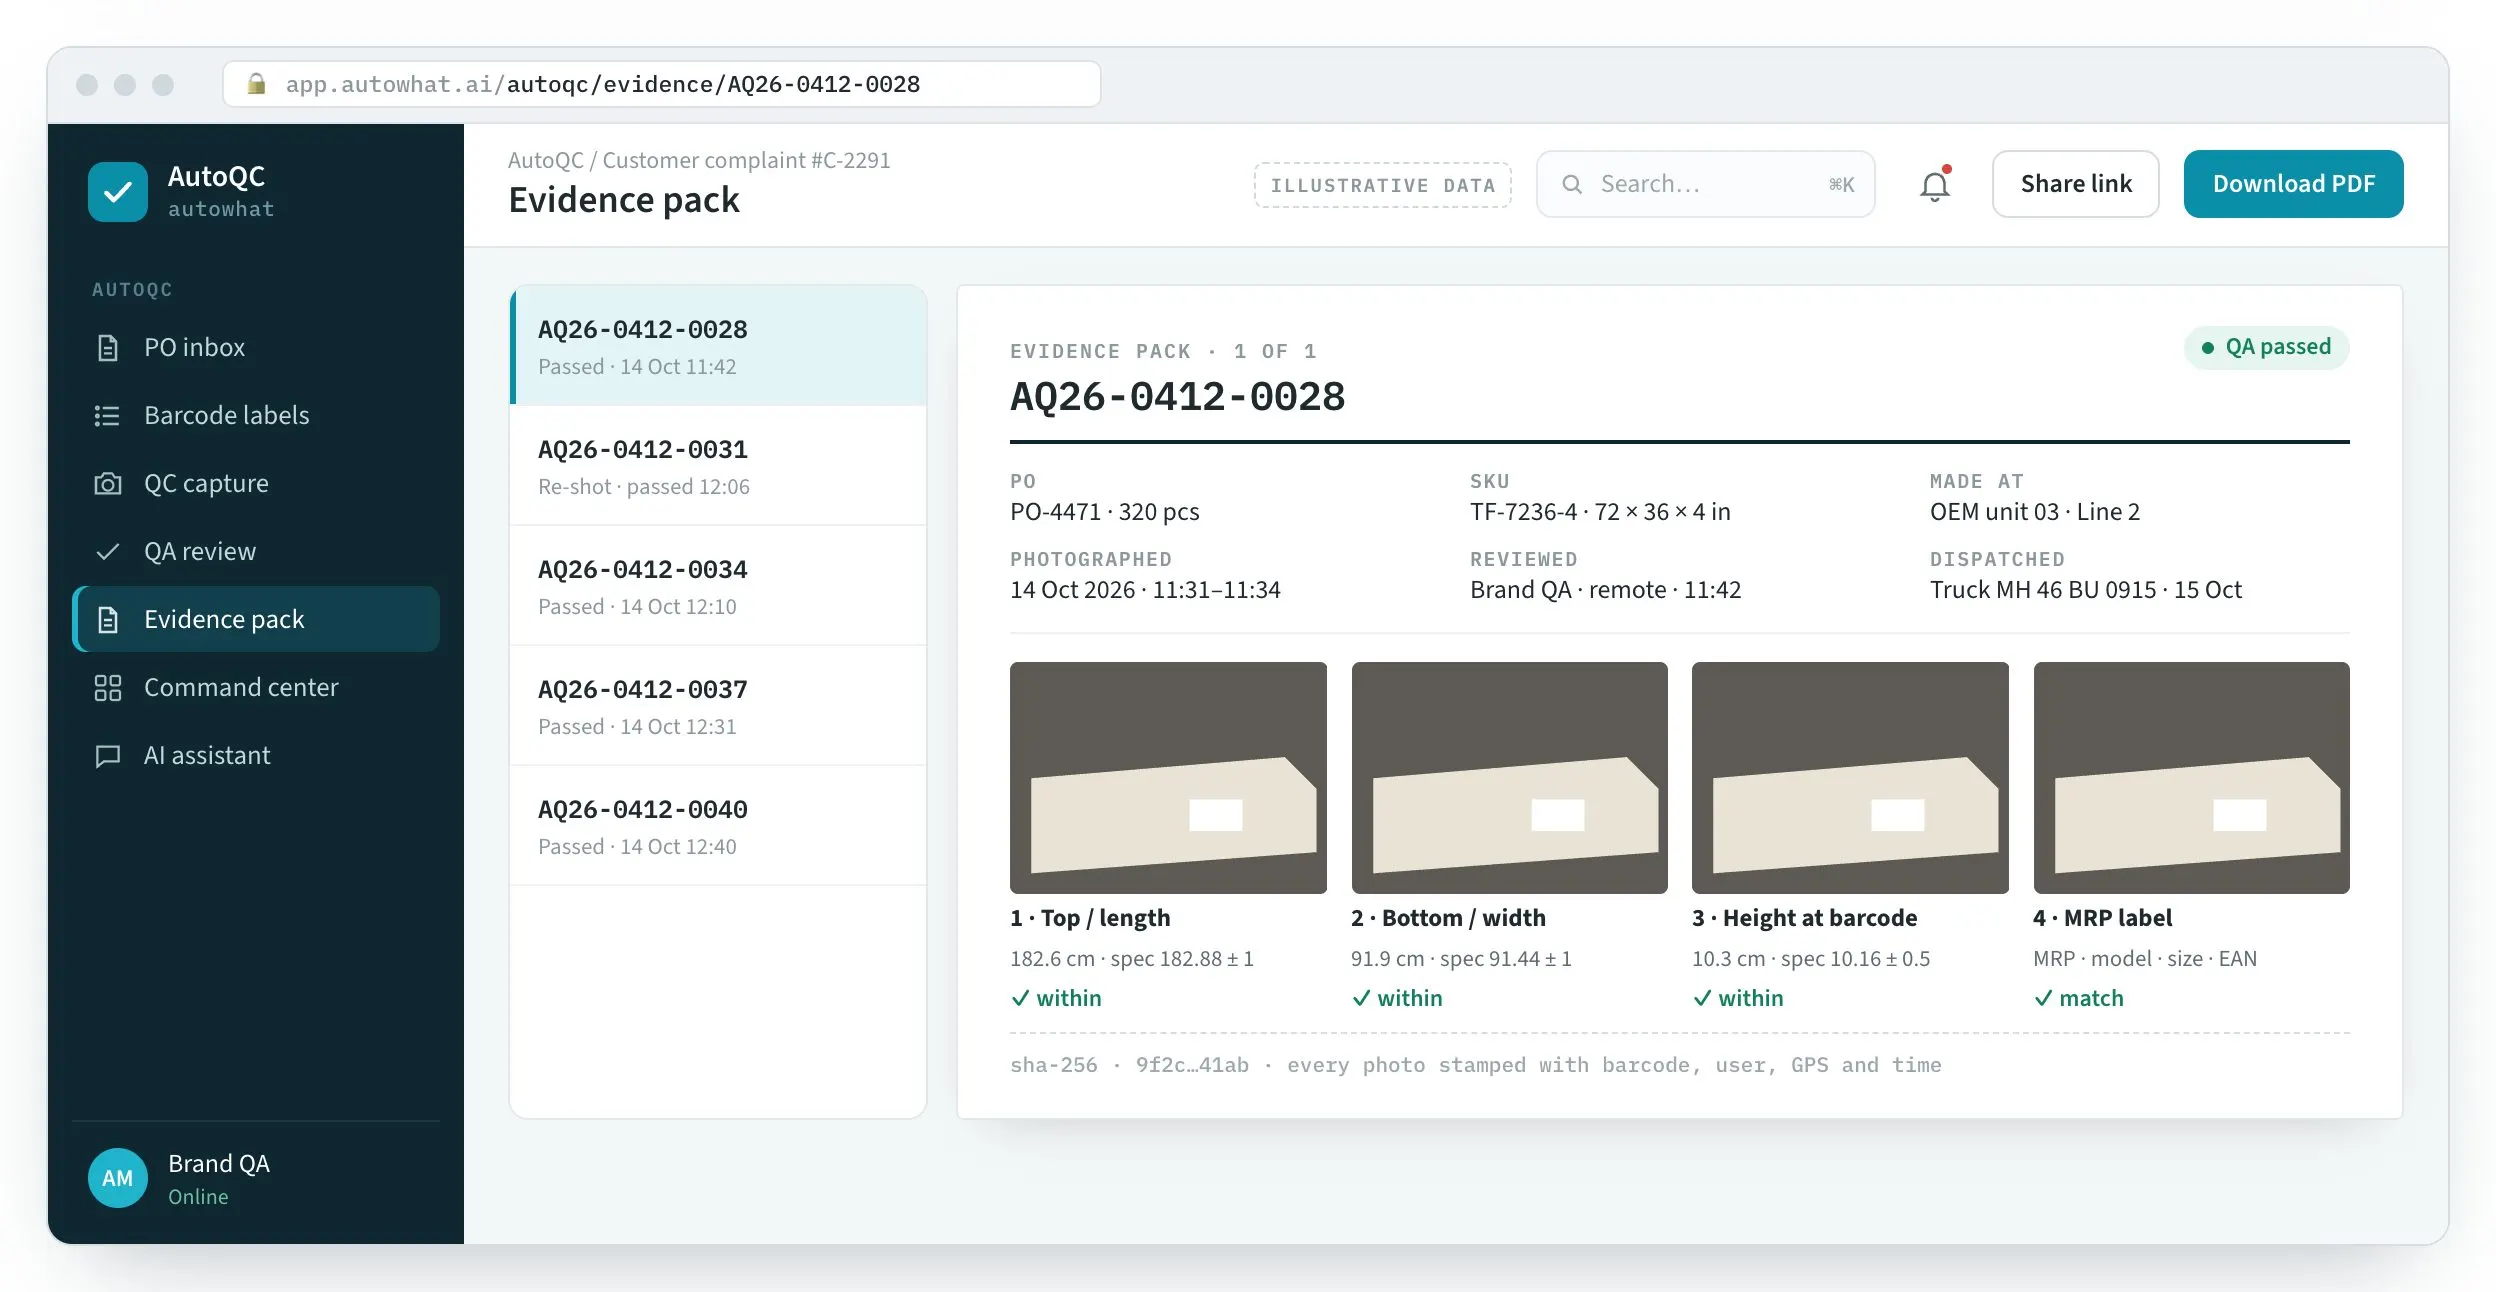Viewport: 2496px width, 1292px height.
Task: Select pack AQ26-0412-0028 in list
Action: click(x=718, y=346)
